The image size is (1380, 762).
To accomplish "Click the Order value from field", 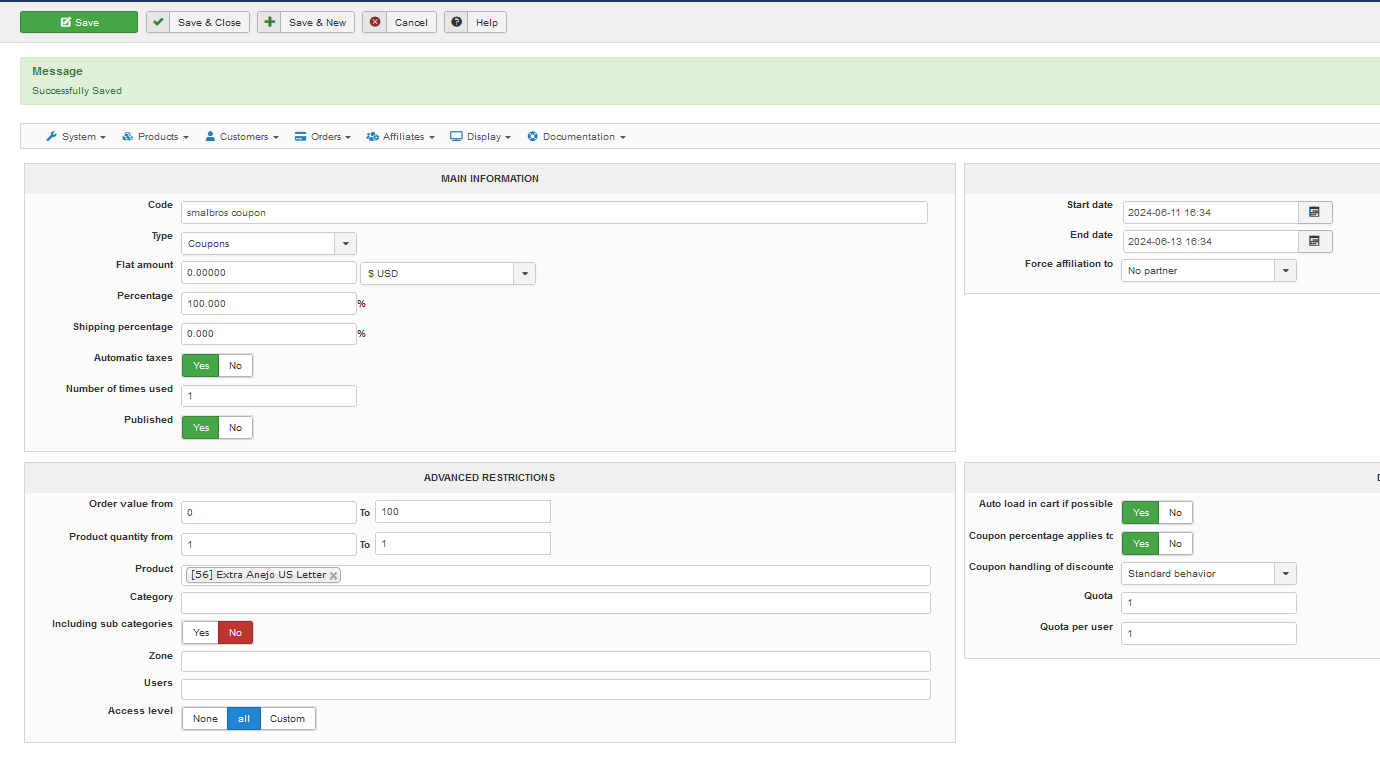I will (269, 512).
